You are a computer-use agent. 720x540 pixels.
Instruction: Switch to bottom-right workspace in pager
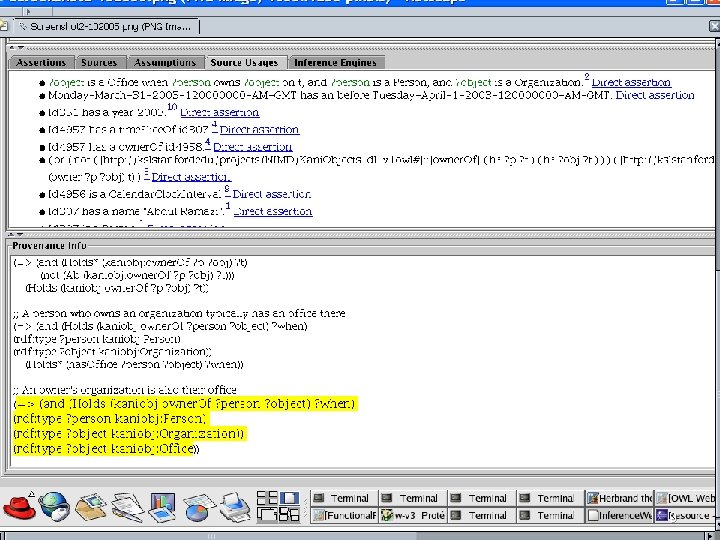[289, 514]
